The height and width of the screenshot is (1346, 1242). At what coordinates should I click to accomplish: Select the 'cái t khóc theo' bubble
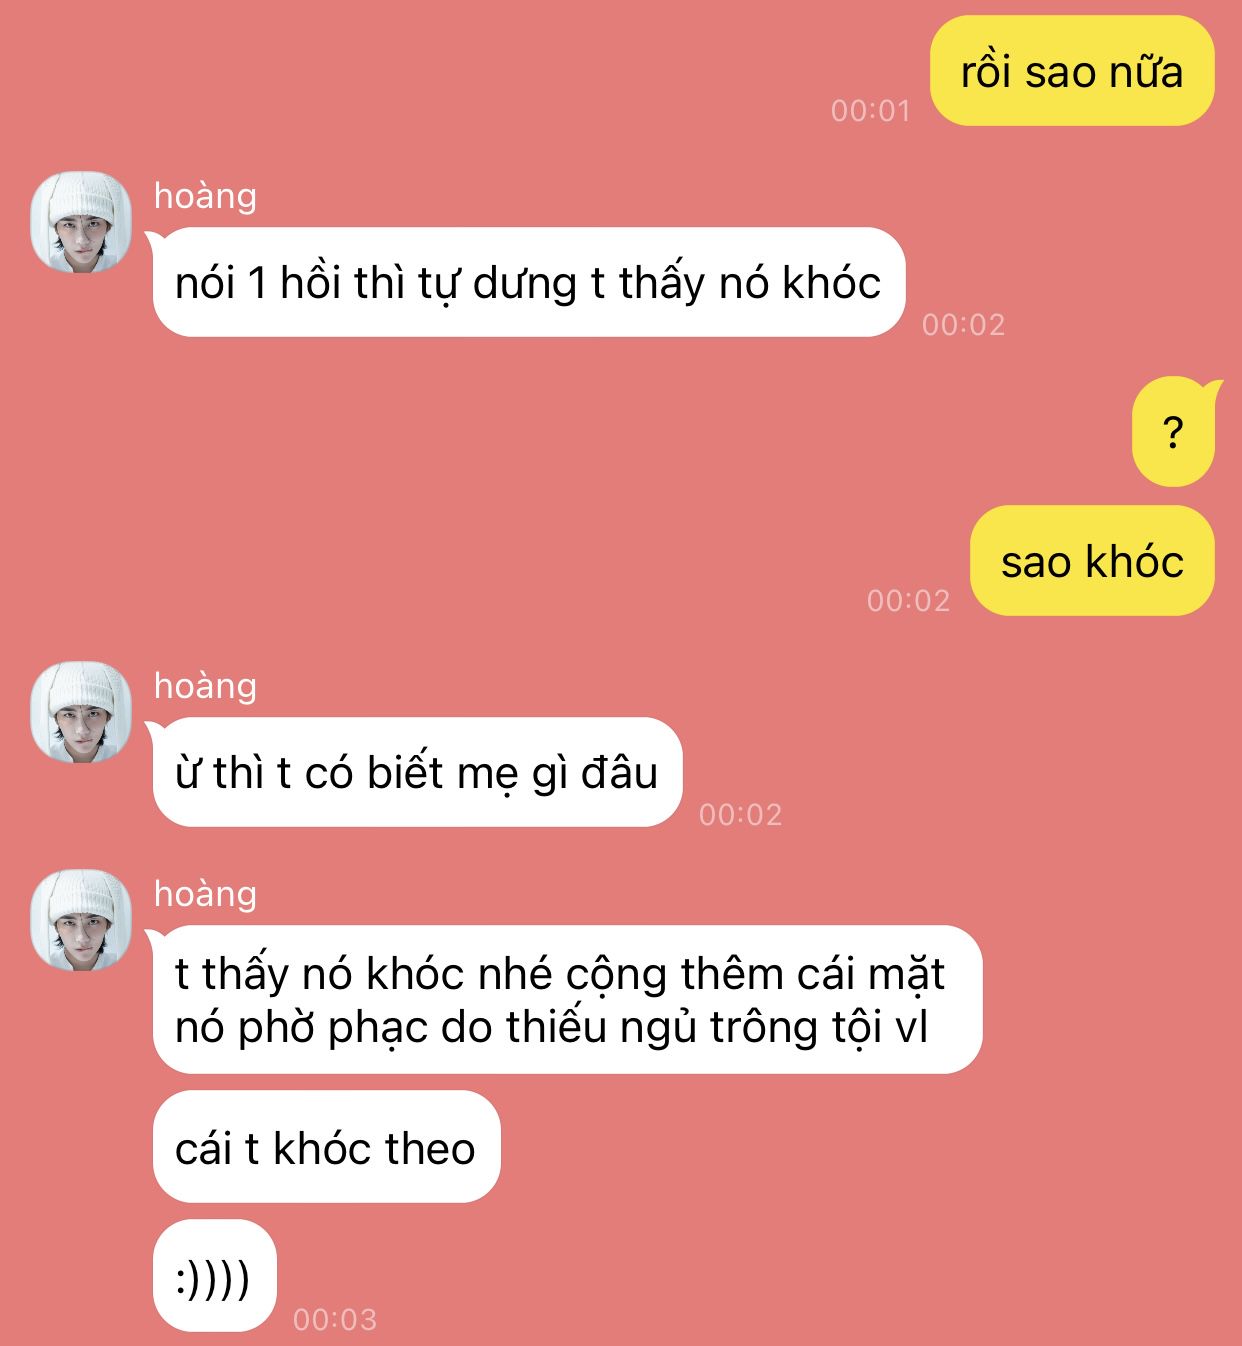click(x=326, y=1147)
